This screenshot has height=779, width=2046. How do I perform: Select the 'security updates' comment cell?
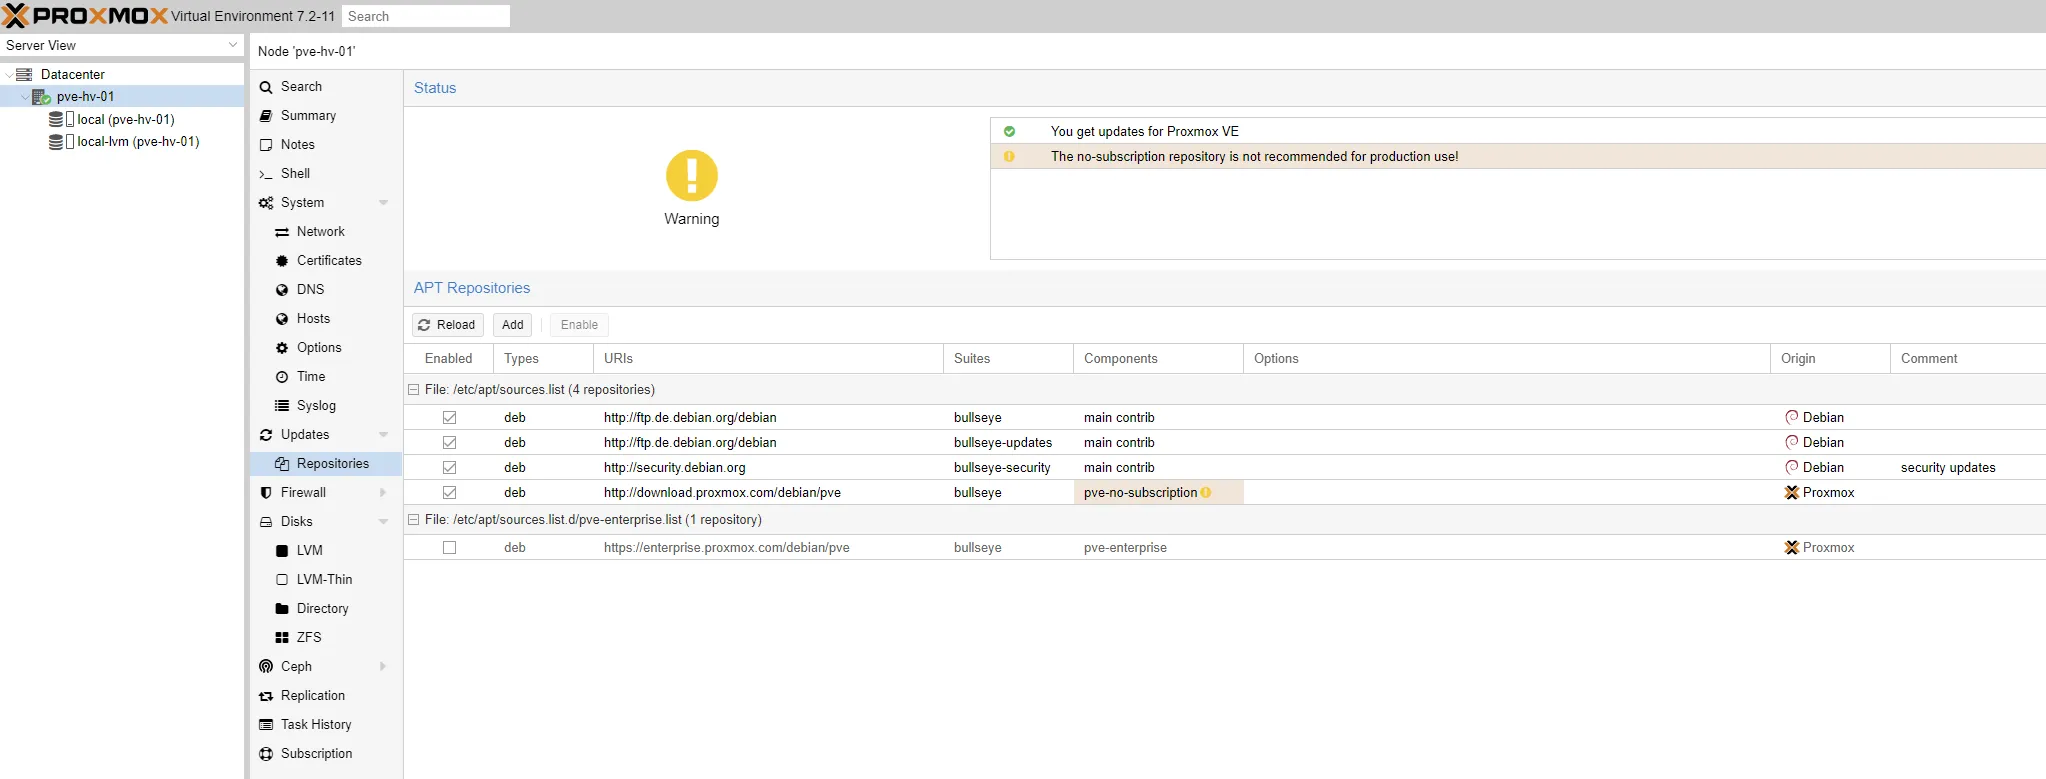[1968, 468]
